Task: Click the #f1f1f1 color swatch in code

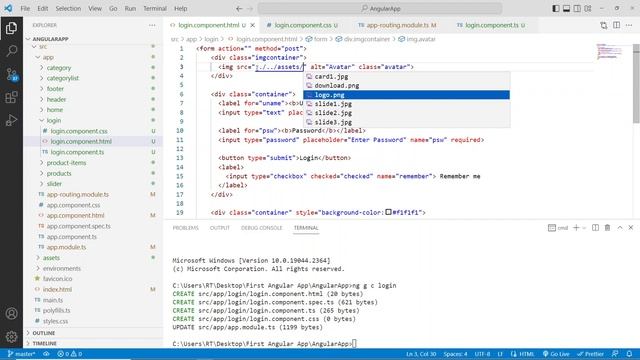Action: click(389, 212)
